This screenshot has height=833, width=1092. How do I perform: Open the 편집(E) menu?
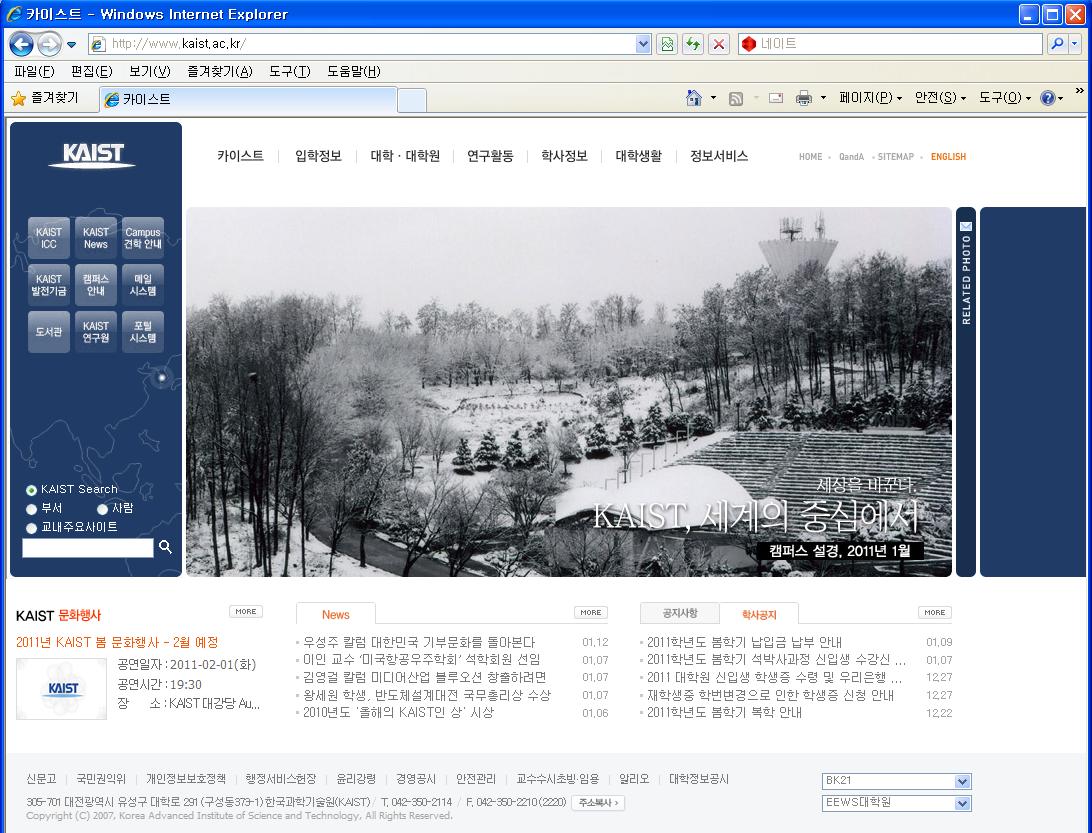pyautogui.click(x=91, y=71)
